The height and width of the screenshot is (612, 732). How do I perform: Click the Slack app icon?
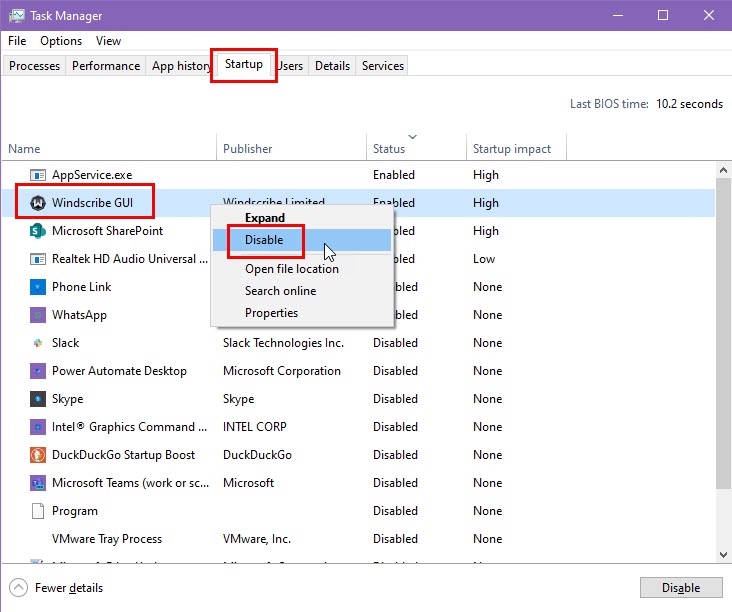38,343
